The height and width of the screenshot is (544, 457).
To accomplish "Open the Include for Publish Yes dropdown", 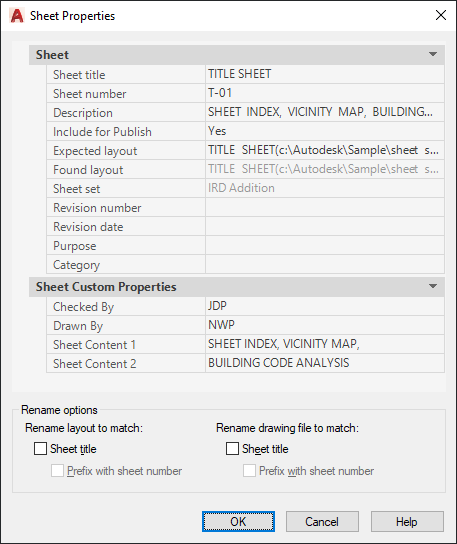I will [325, 131].
